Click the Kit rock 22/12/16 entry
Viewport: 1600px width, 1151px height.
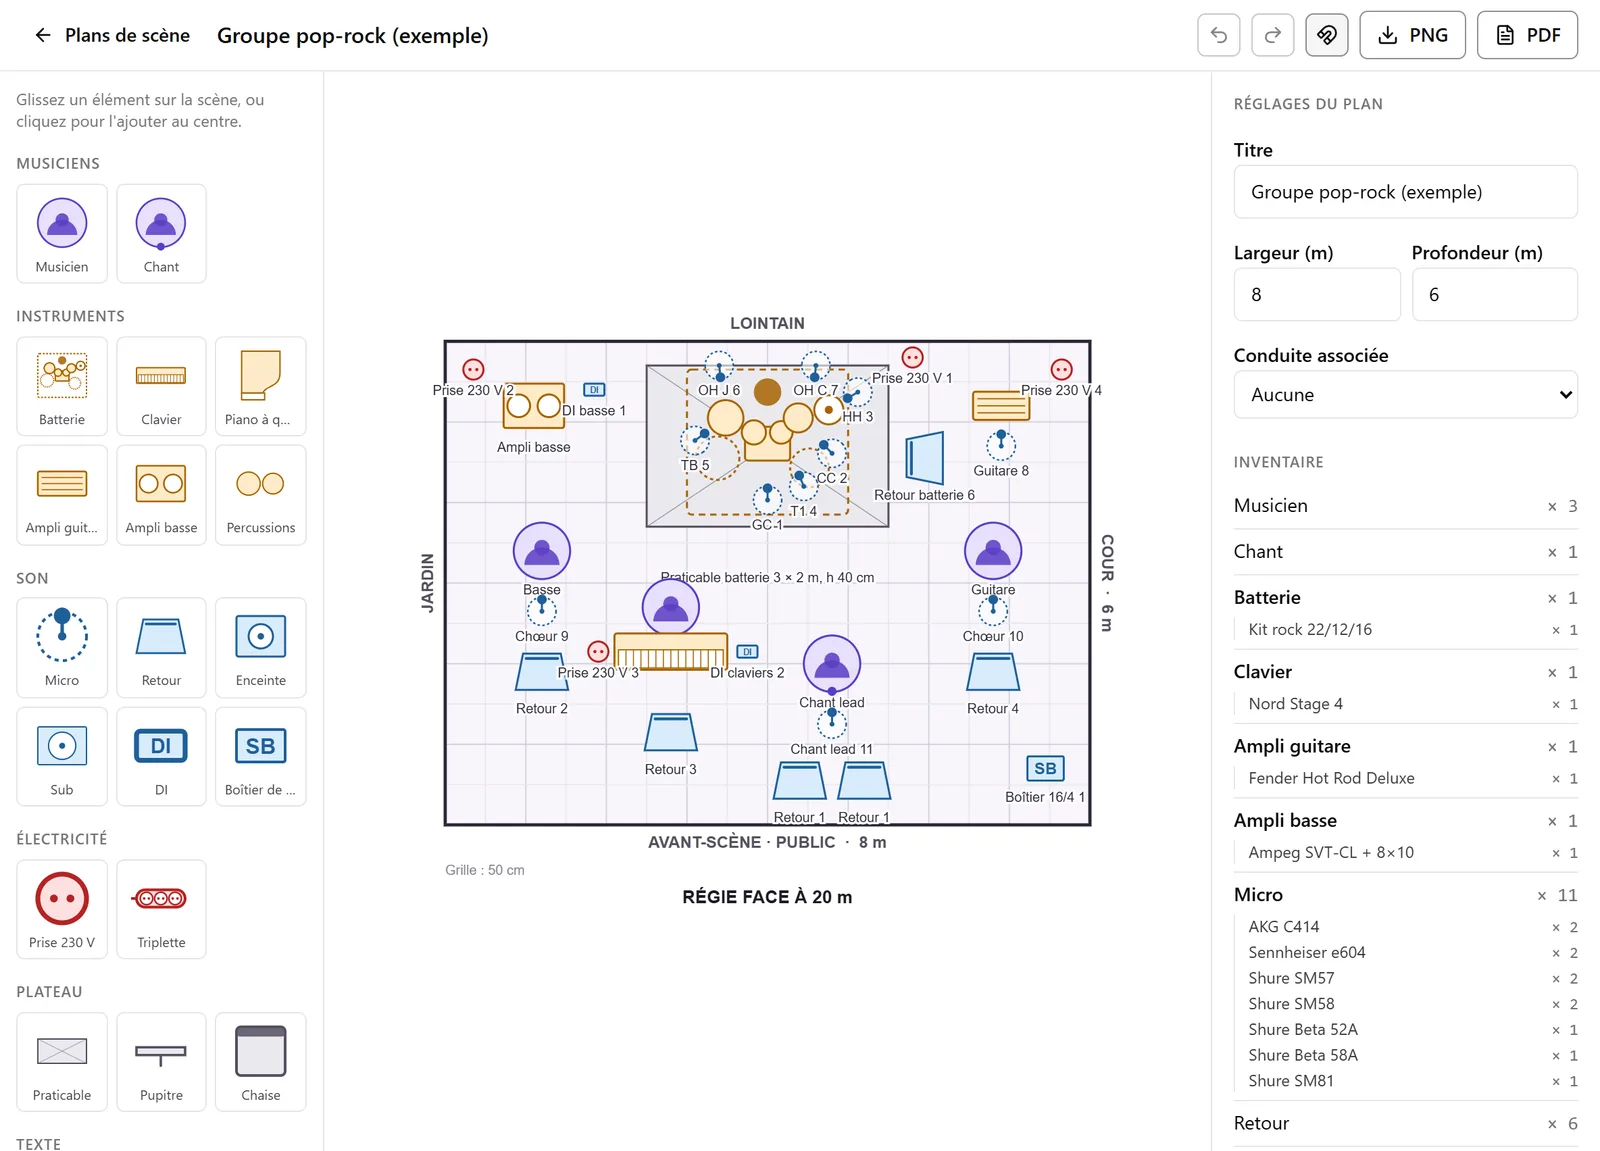[1405, 630]
